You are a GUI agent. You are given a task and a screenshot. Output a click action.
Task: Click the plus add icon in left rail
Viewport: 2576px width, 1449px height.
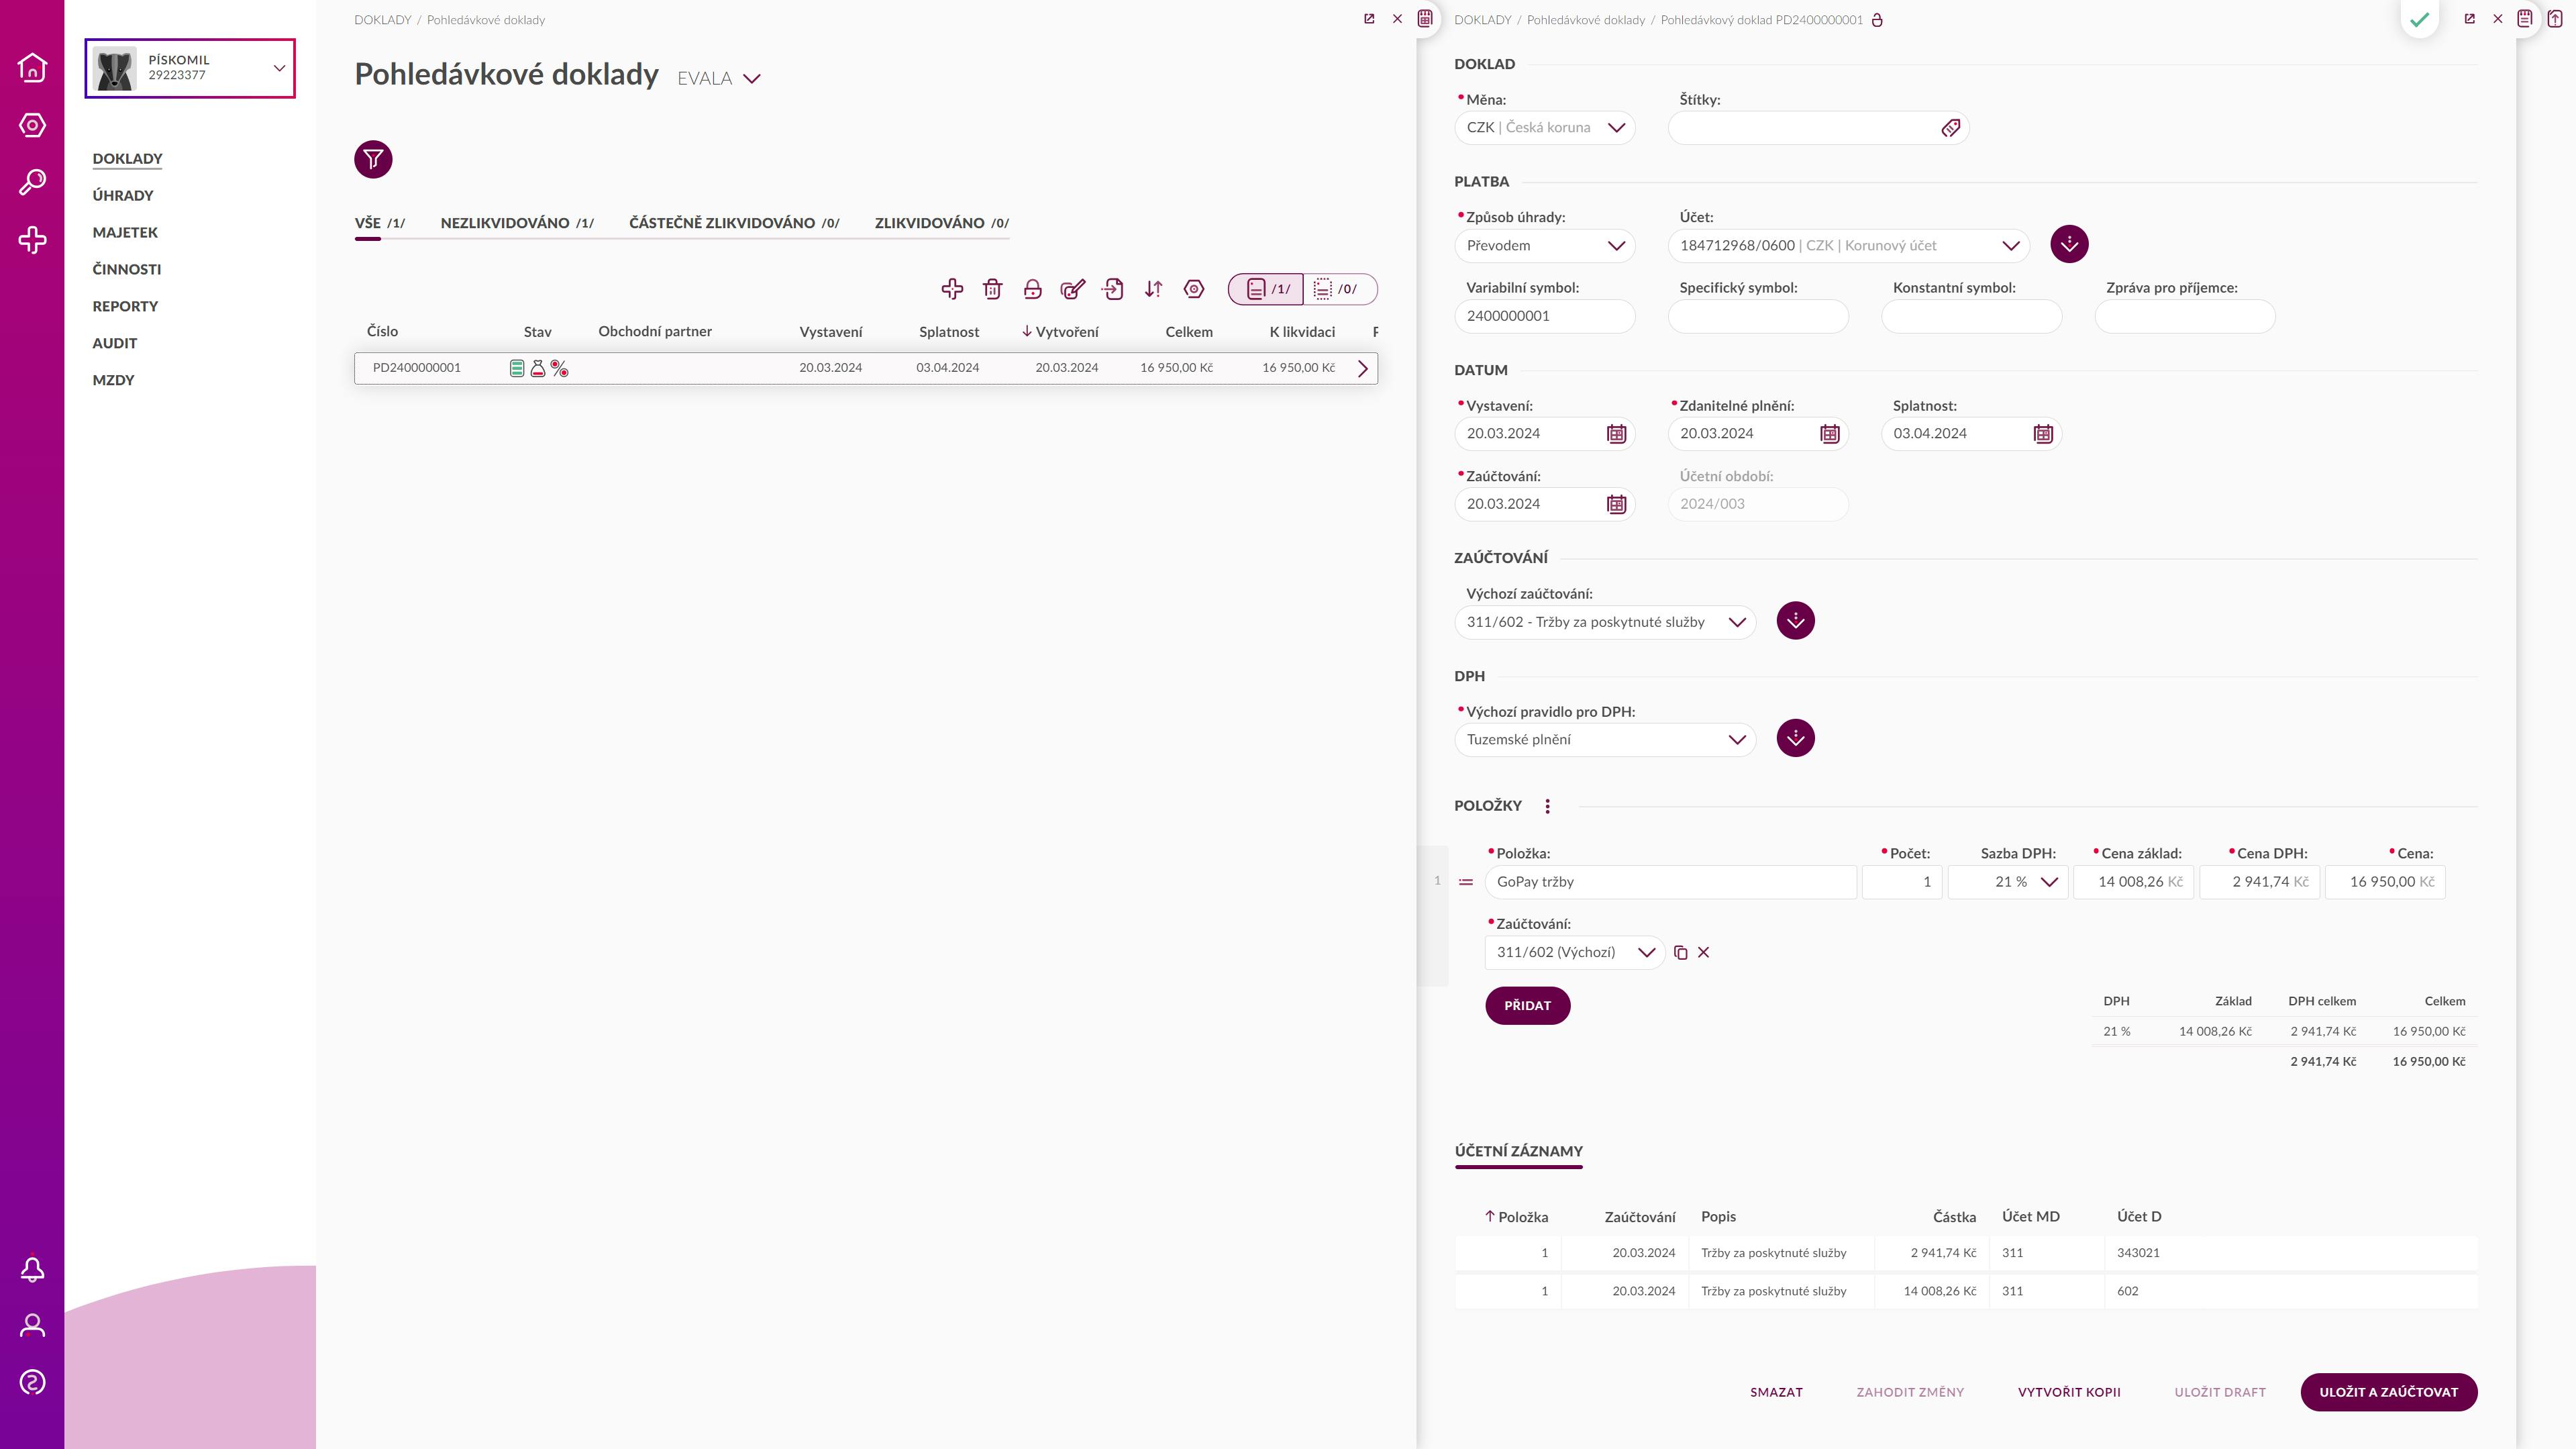tap(32, 240)
